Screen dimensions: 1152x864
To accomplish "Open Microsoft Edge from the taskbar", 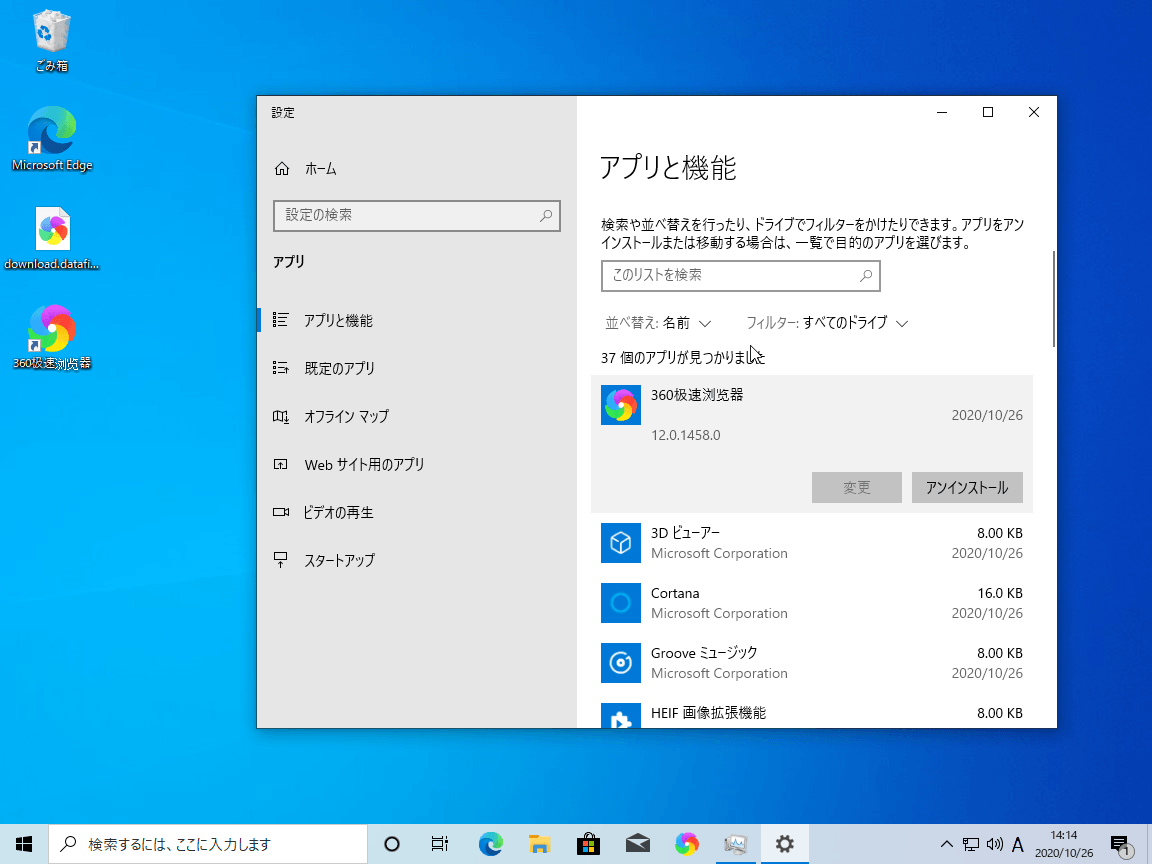I will click(490, 844).
